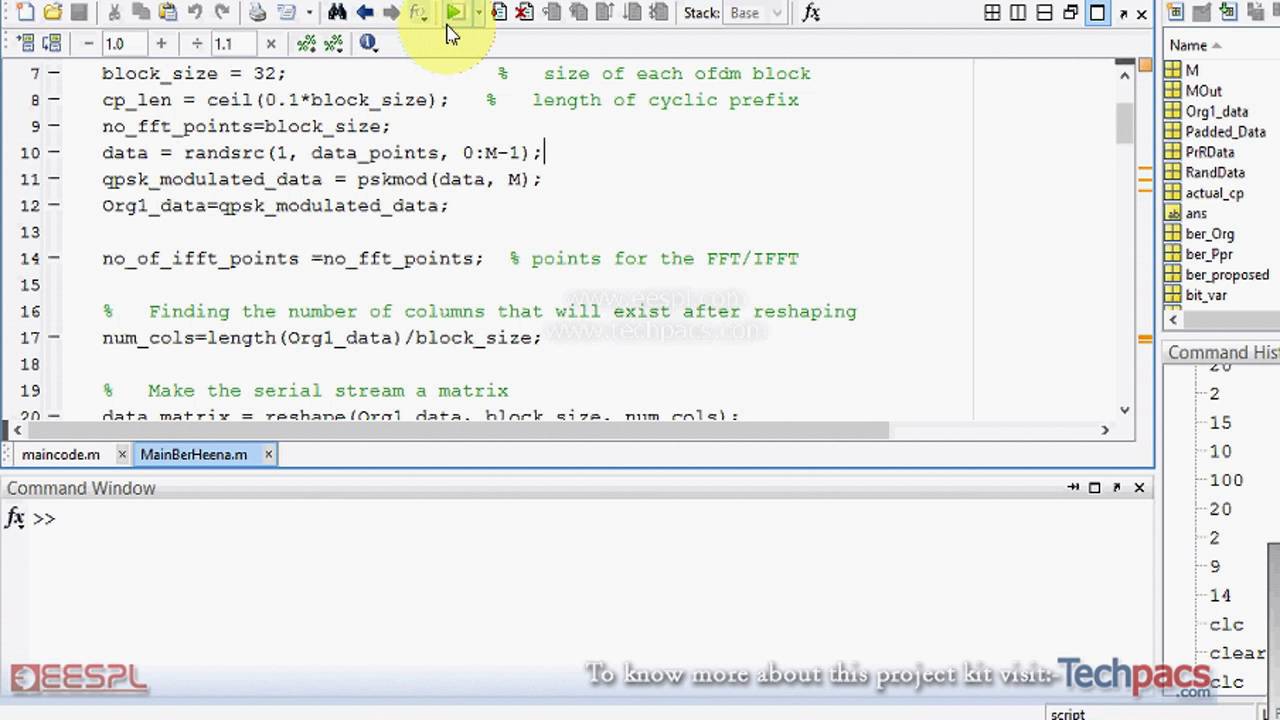The height and width of the screenshot is (720, 1280).
Task: Clear all breakpoints with red X icon
Action: pyautogui.click(x=524, y=13)
